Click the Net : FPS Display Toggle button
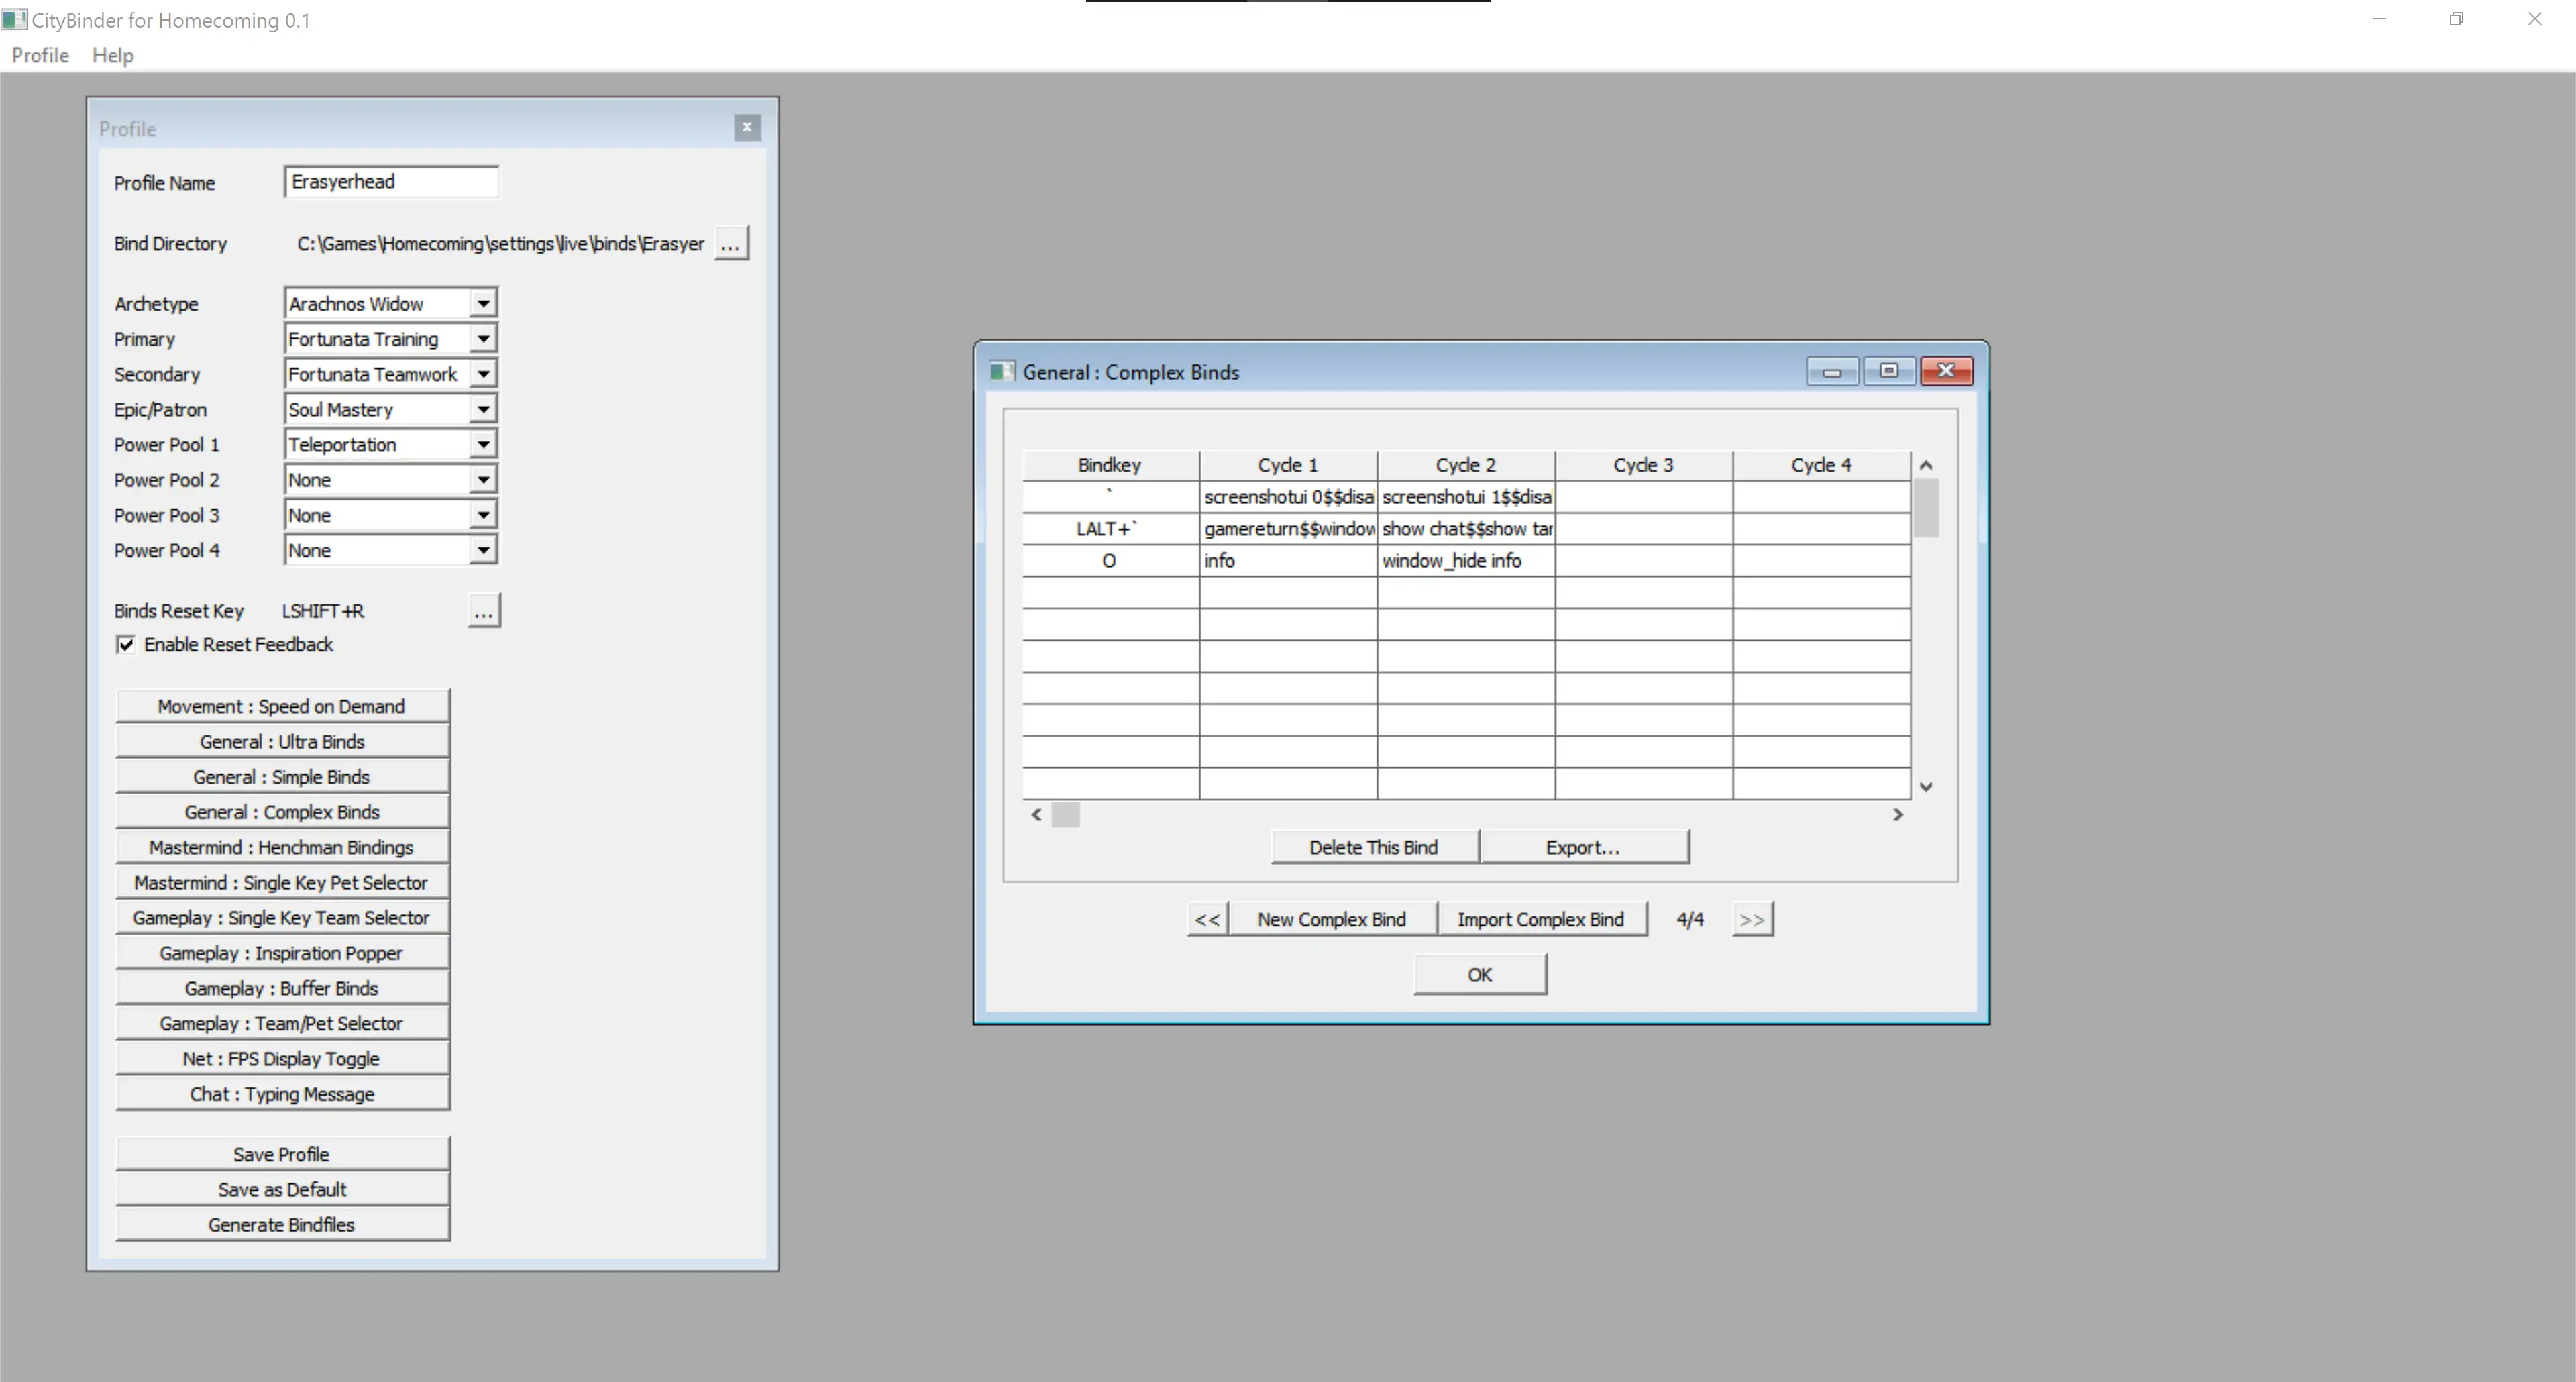Image resolution: width=2576 pixels, height=1382 pixels. pos(281,1058)
